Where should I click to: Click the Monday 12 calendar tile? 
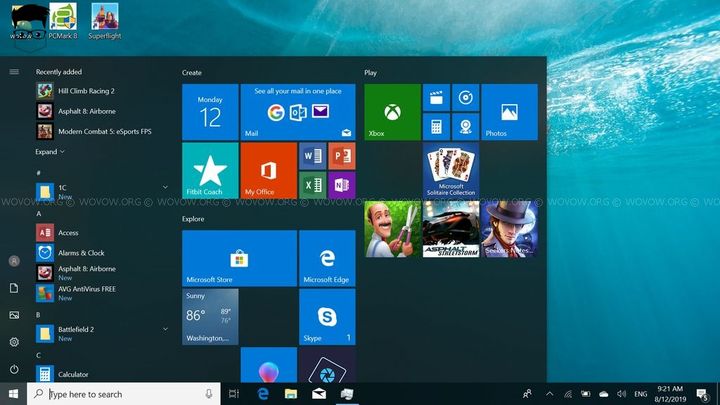tap(210, 112)
